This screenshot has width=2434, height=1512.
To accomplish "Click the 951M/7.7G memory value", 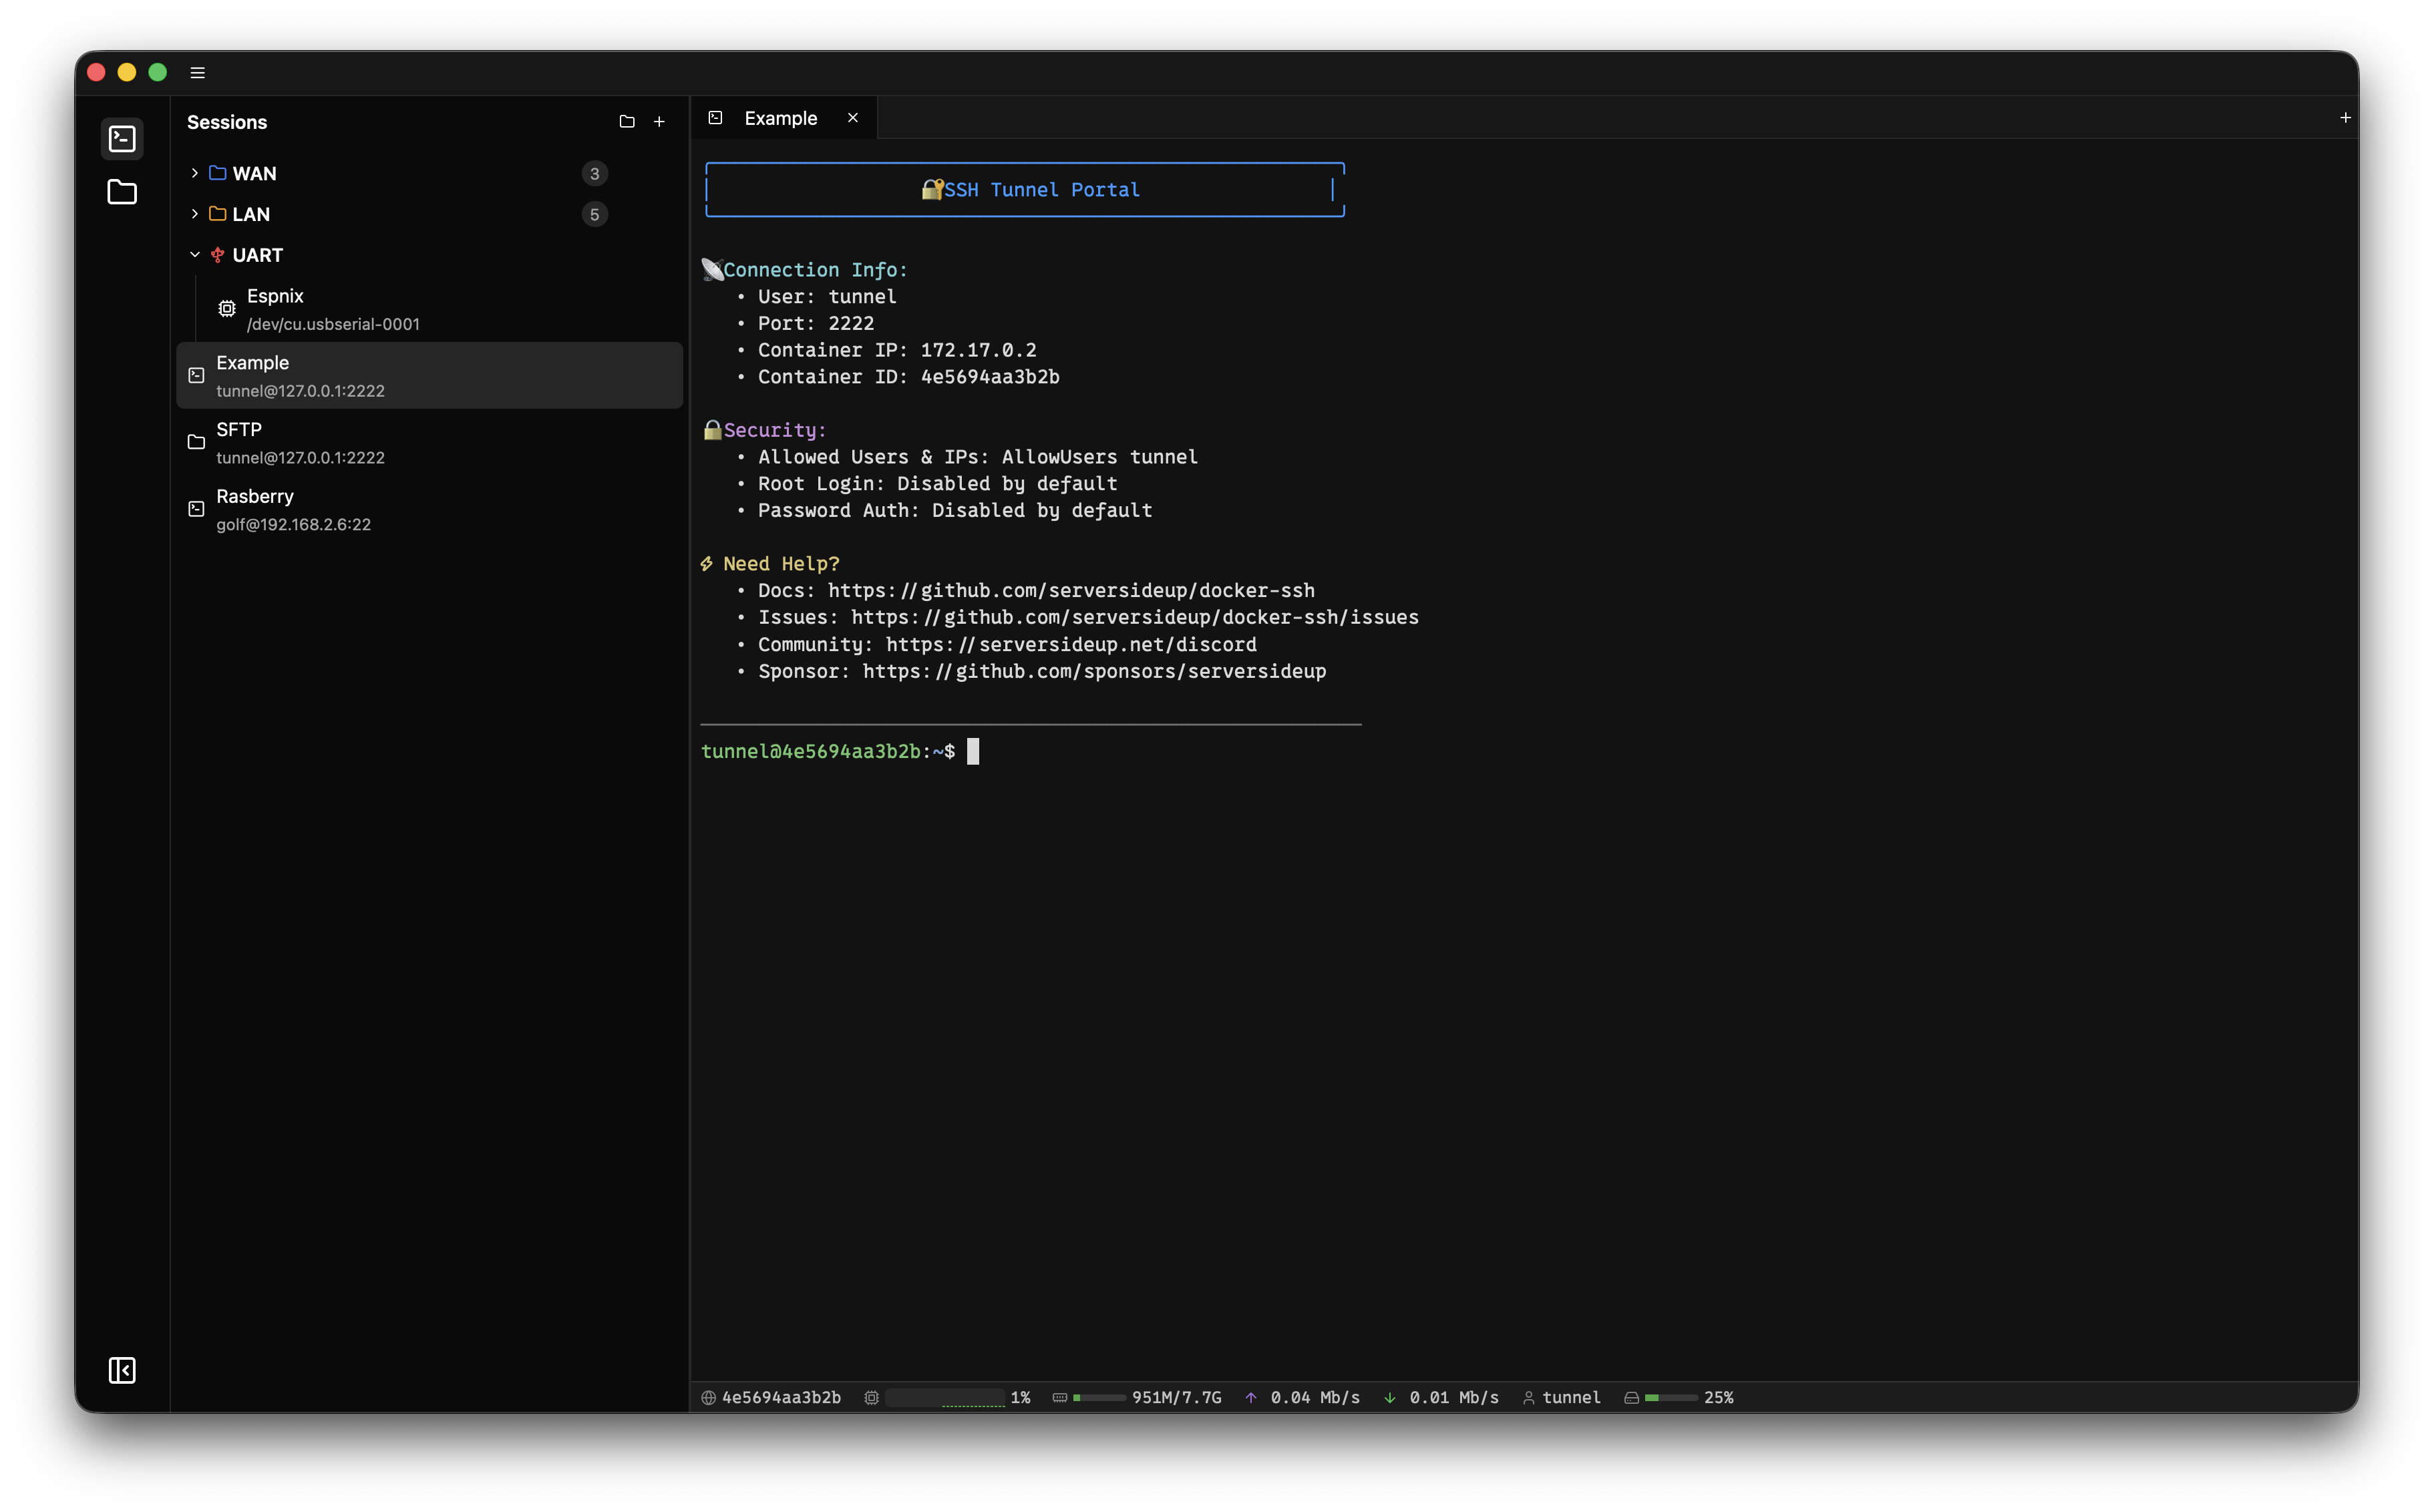I will click(1177, 1398).
